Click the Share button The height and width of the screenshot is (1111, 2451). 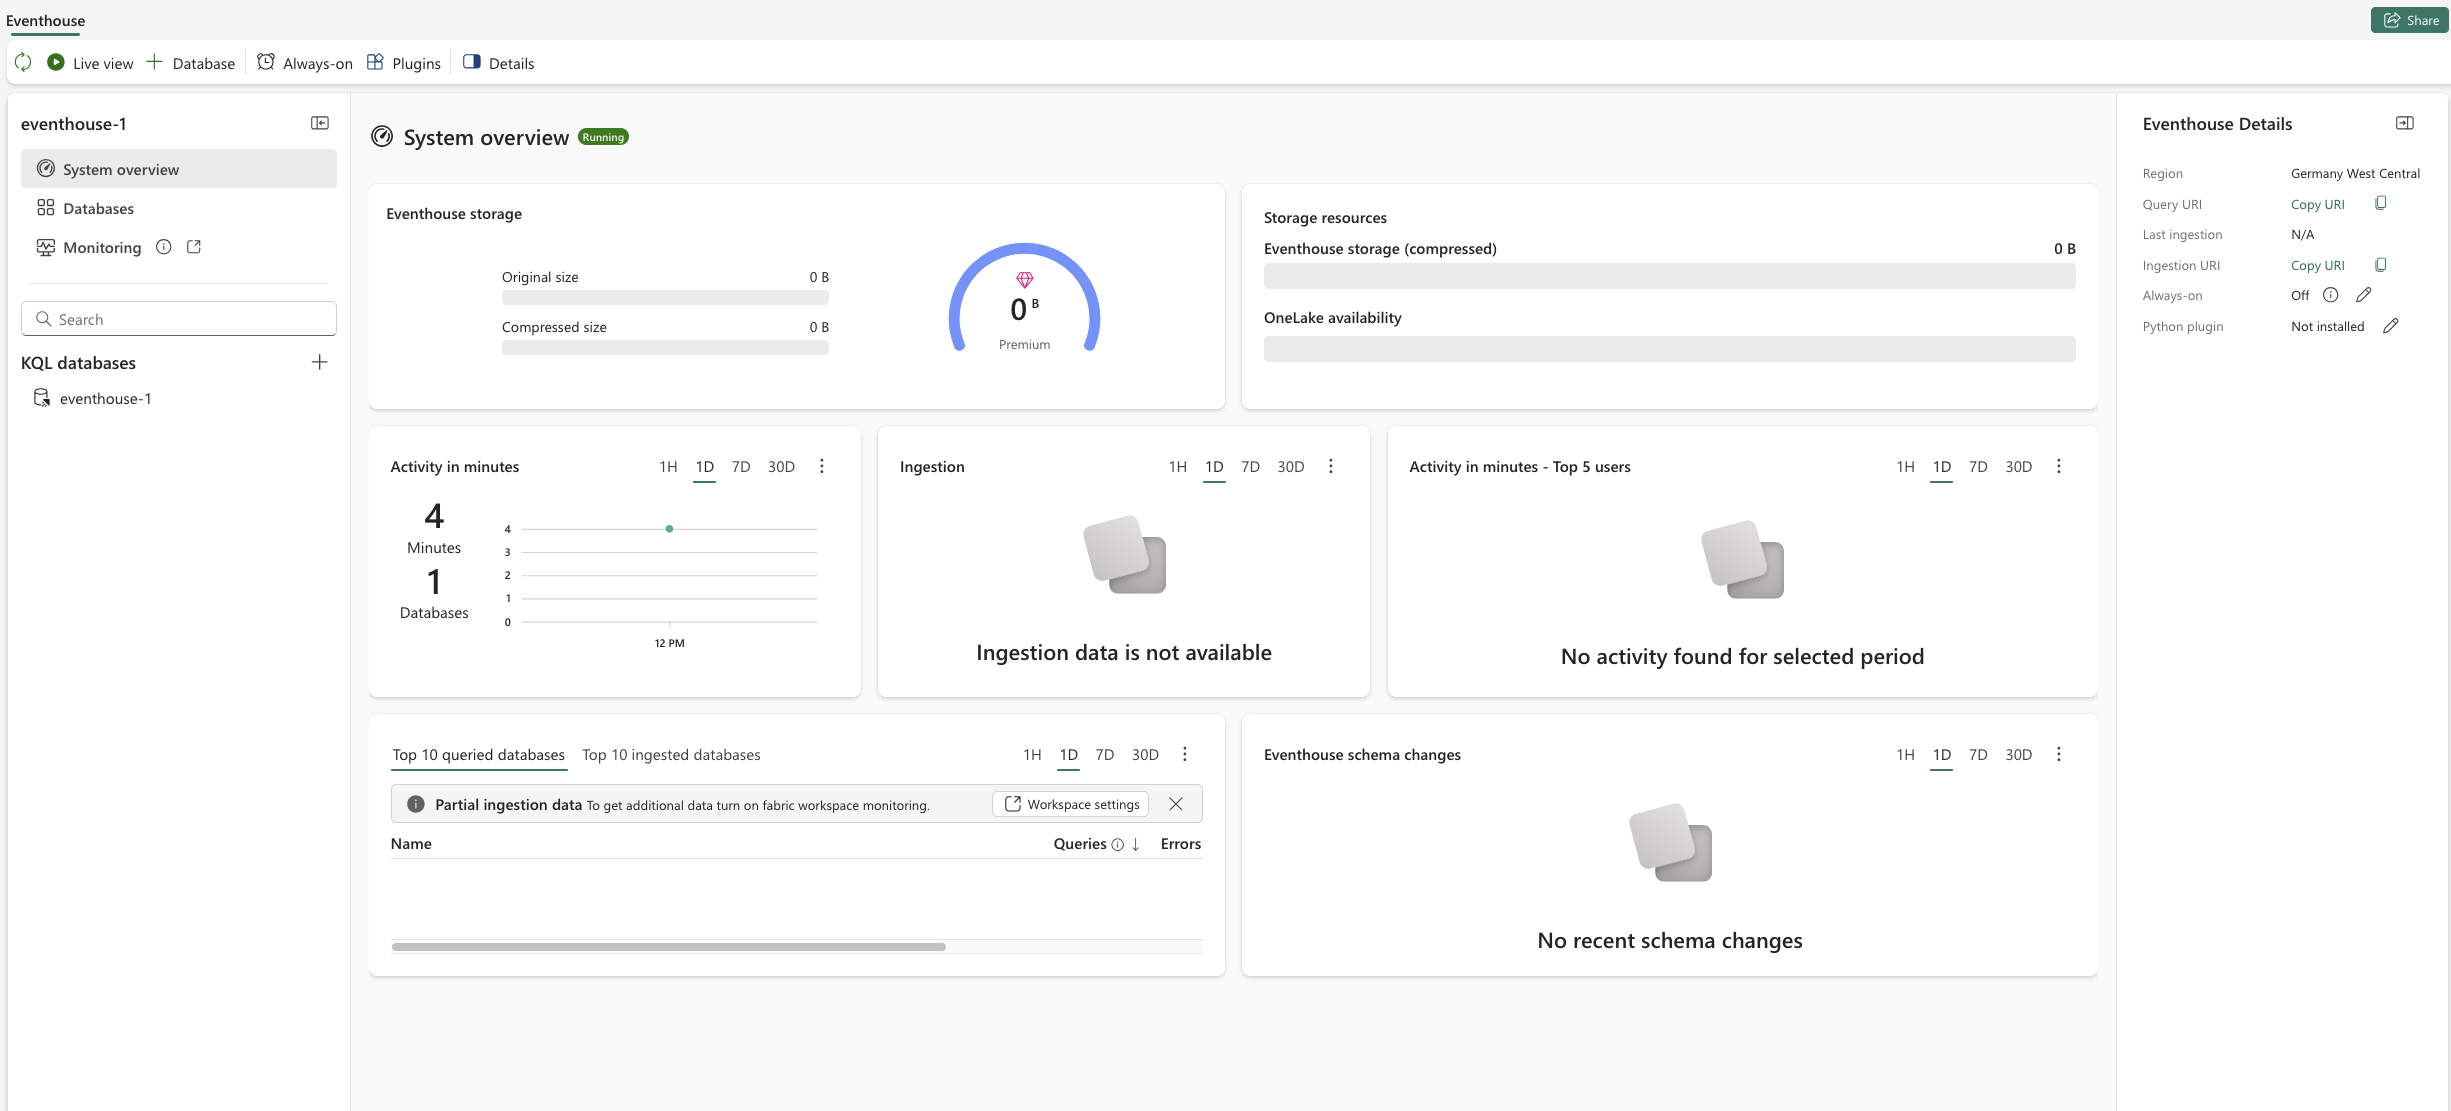click(2410, 20)
